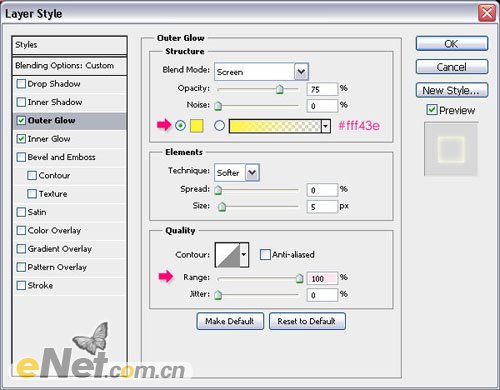Close the Layer Style dialog
Viewport: 500px width, 390px height.
pyautogui.click(x=487, y=13)
